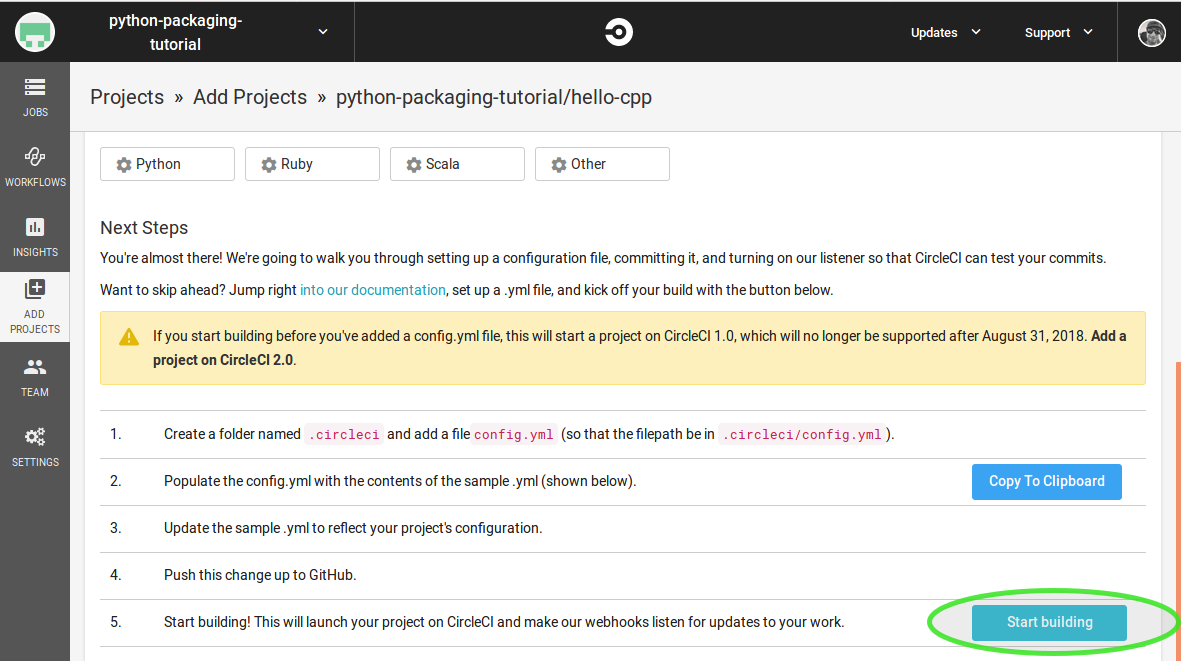1181x661 pixels.
Task: Open your user avatar profile picture
Action: pos(1151,31)
